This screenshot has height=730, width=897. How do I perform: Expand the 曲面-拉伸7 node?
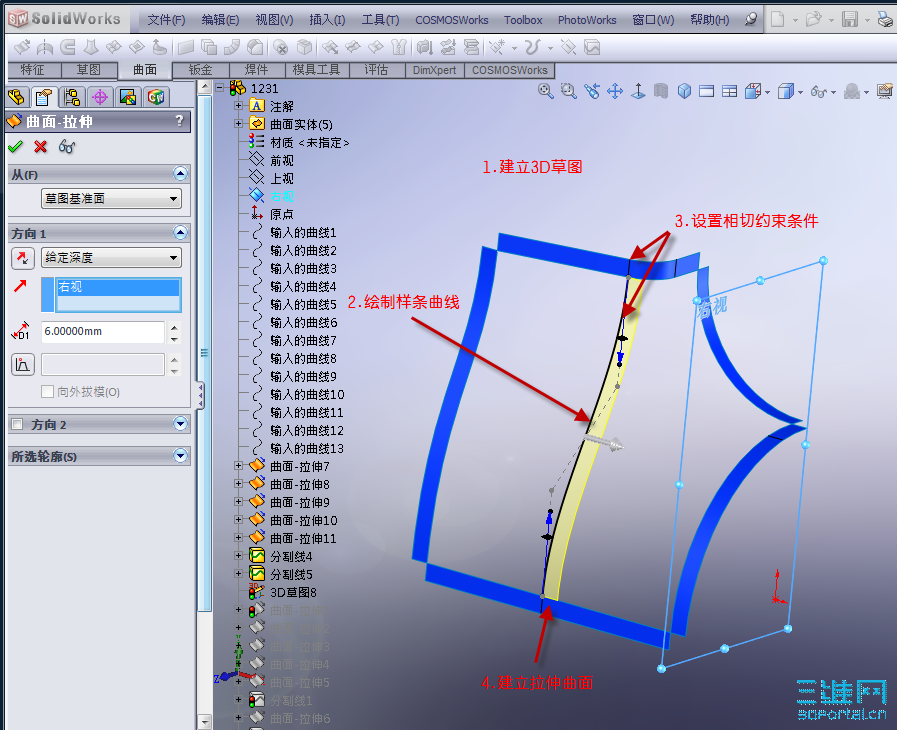tap(239, 466)
